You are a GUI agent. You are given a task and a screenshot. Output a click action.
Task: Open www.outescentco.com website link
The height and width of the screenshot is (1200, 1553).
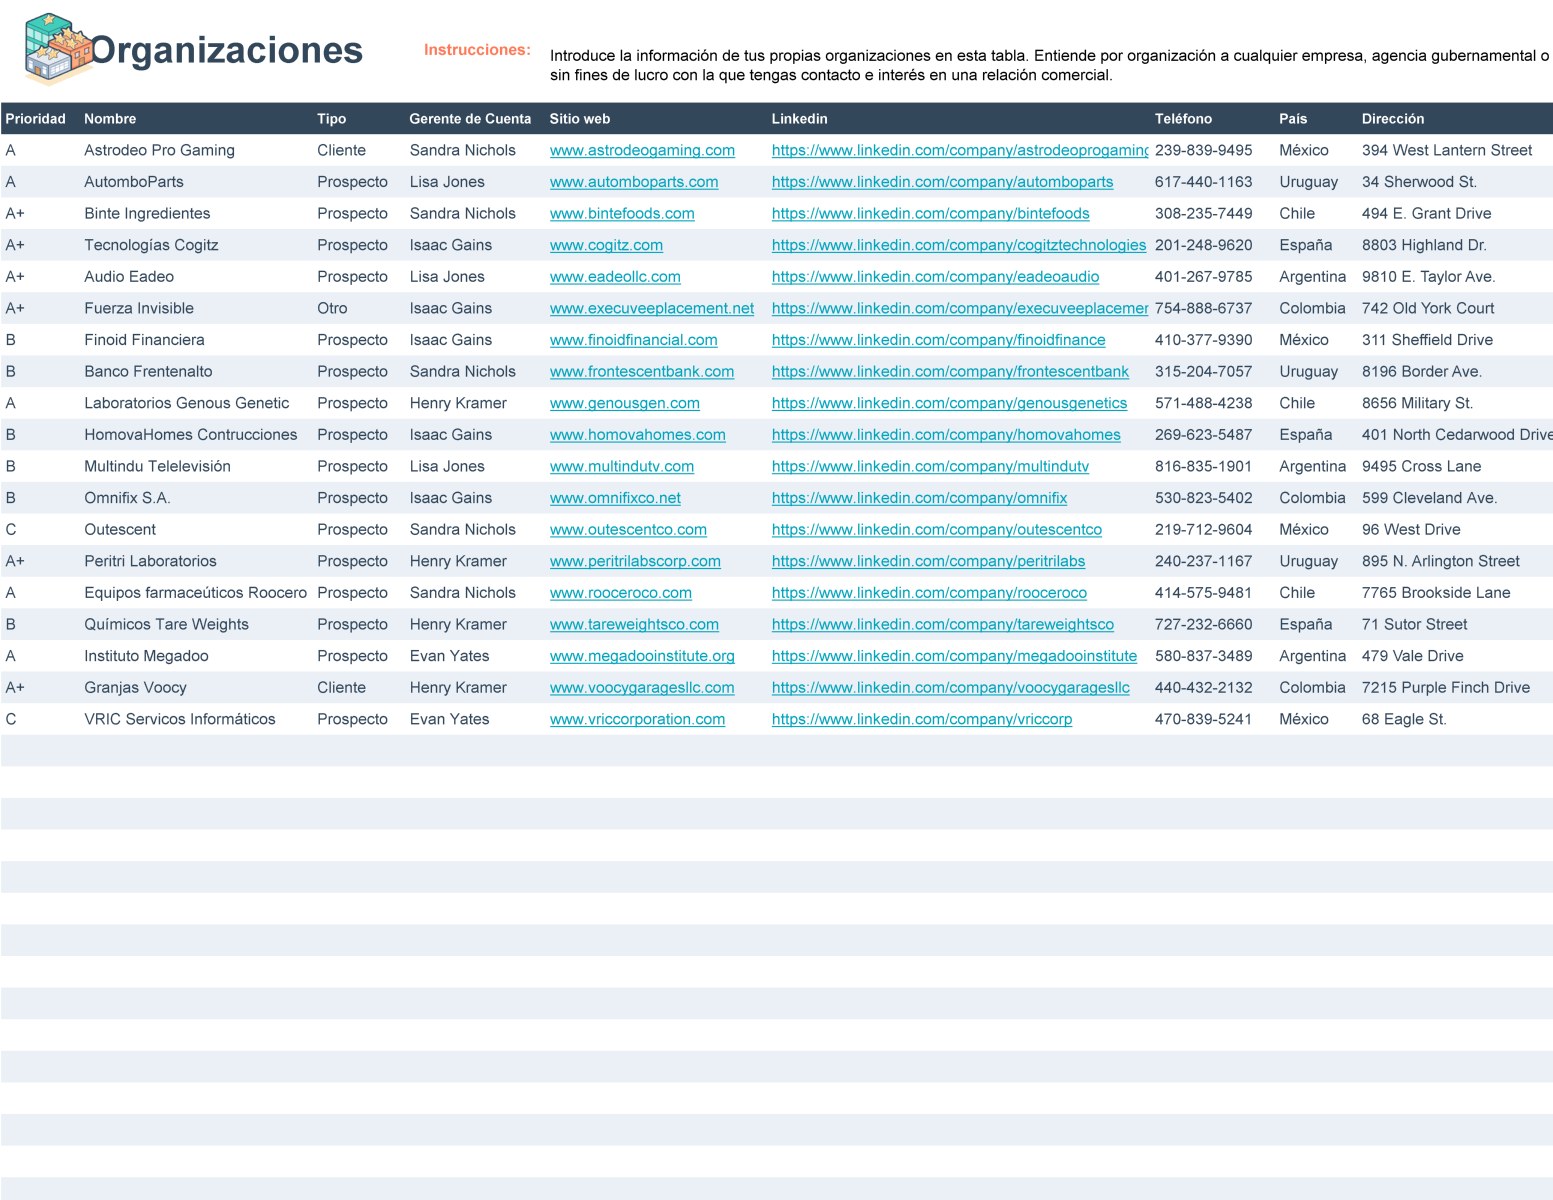tap(628, 530)
